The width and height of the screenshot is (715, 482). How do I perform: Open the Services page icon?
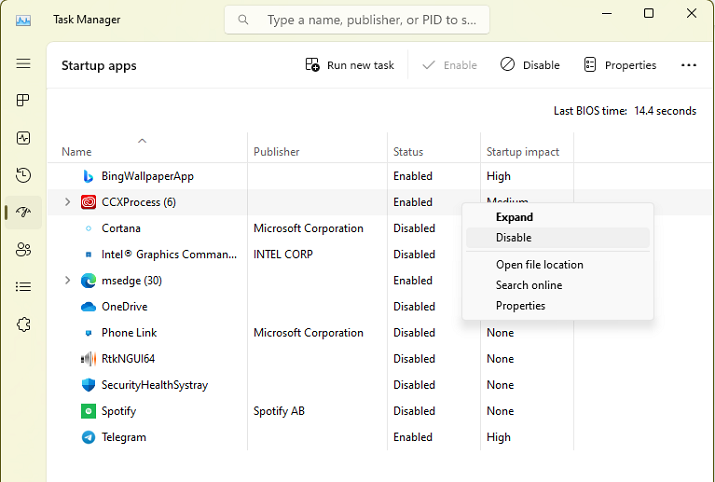(23, 324)
